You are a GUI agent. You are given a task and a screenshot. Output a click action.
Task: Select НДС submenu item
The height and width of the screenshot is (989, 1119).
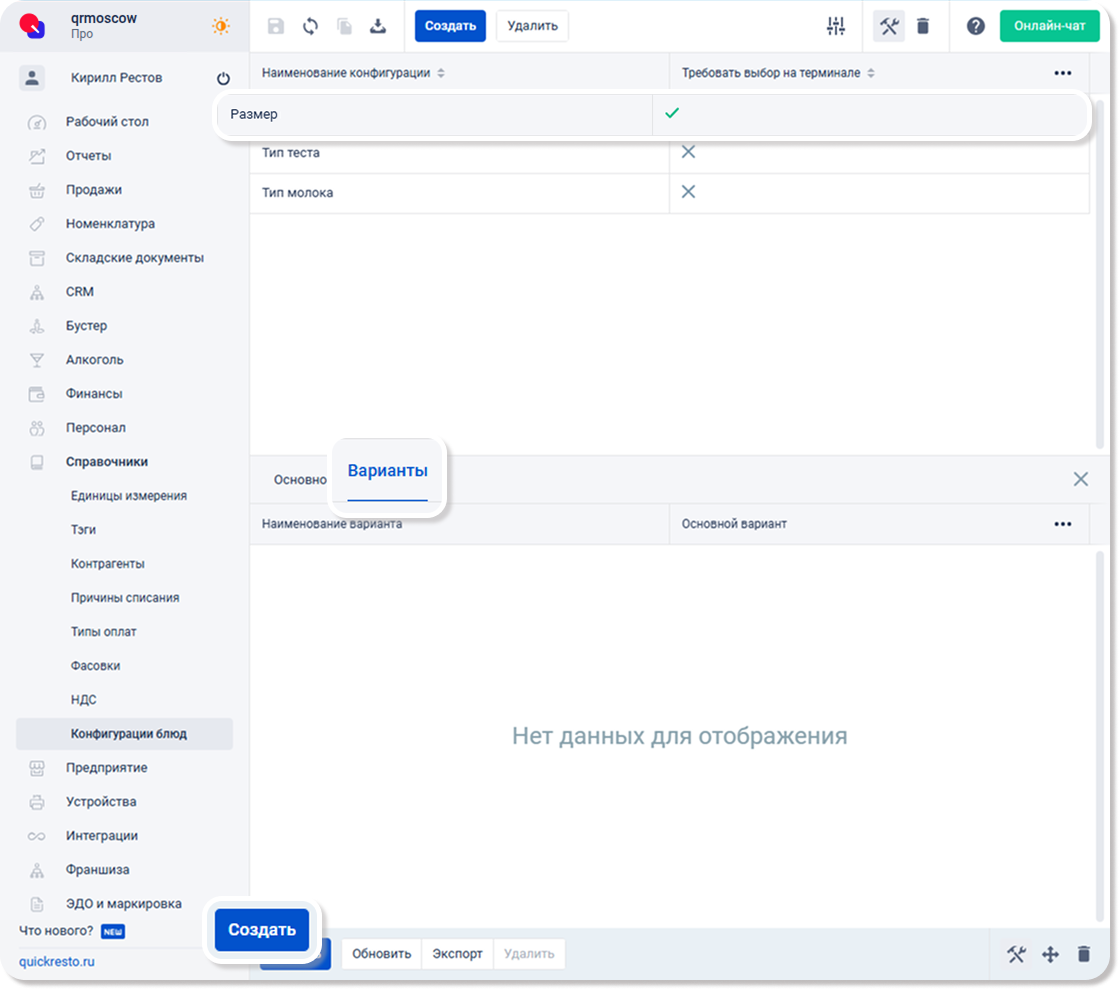coord(83,700)
